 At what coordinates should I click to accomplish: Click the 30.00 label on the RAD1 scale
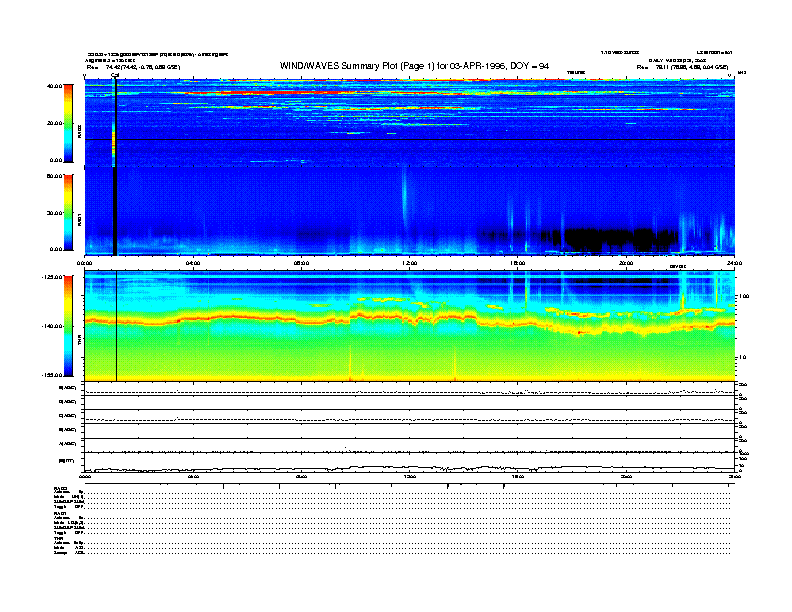pyautogui.click(x=54, y=213)
